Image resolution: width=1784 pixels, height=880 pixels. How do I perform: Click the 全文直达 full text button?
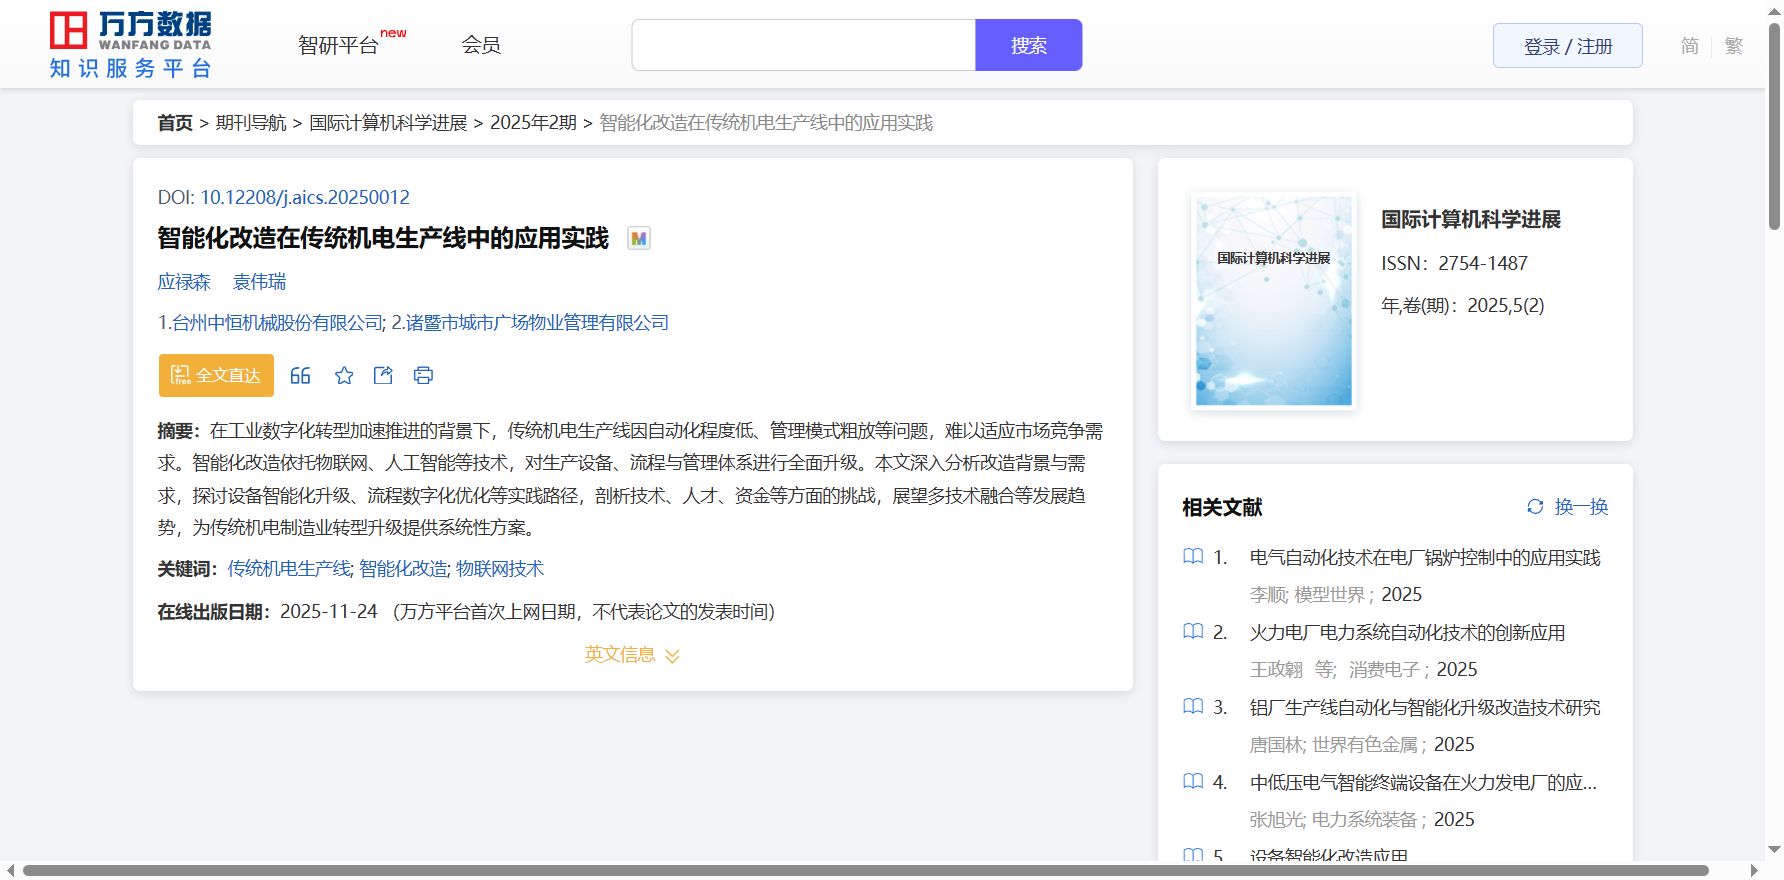216,376
